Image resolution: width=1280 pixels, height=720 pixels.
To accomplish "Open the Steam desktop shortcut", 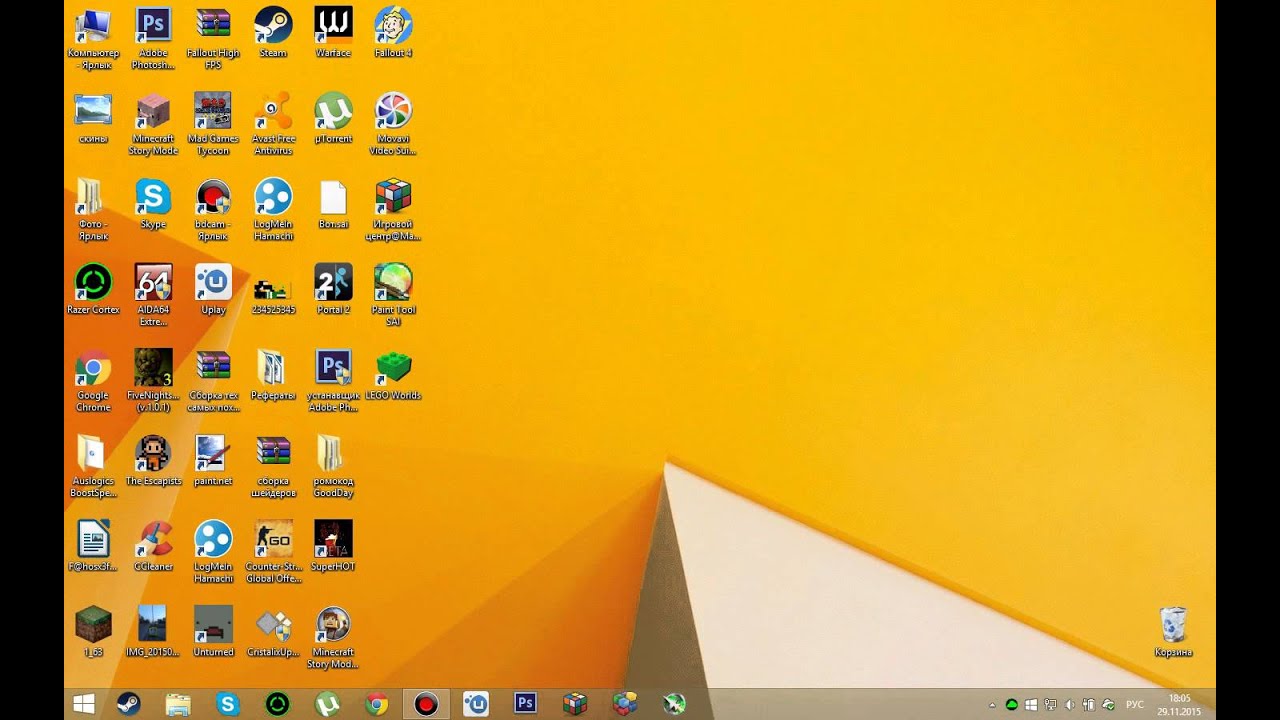I will tap(273, 31).
